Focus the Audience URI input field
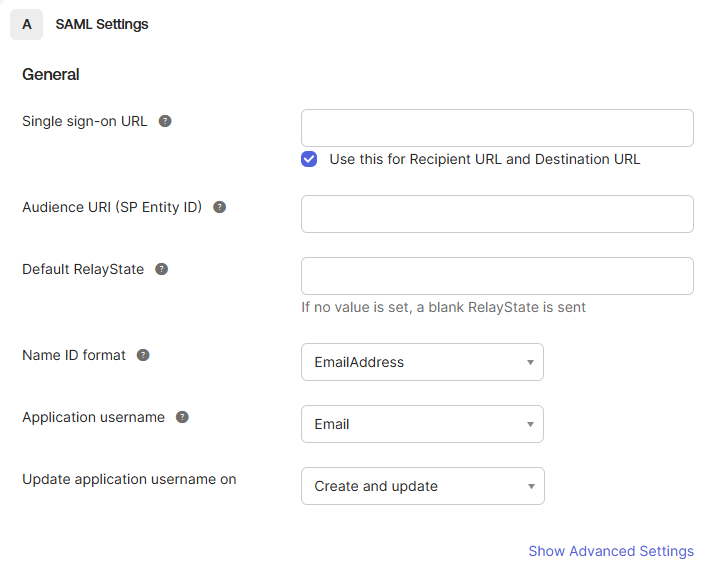 tap(497, 214)
